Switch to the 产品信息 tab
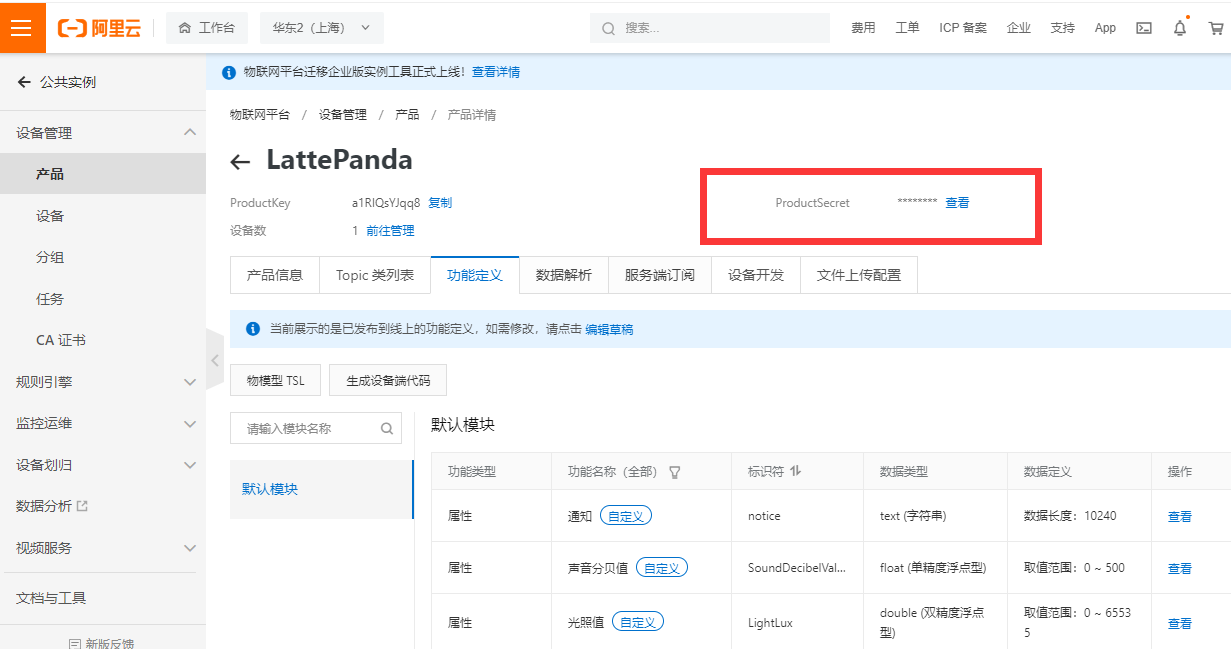This screenshot has height=649, width=1231. click(275, 275)
